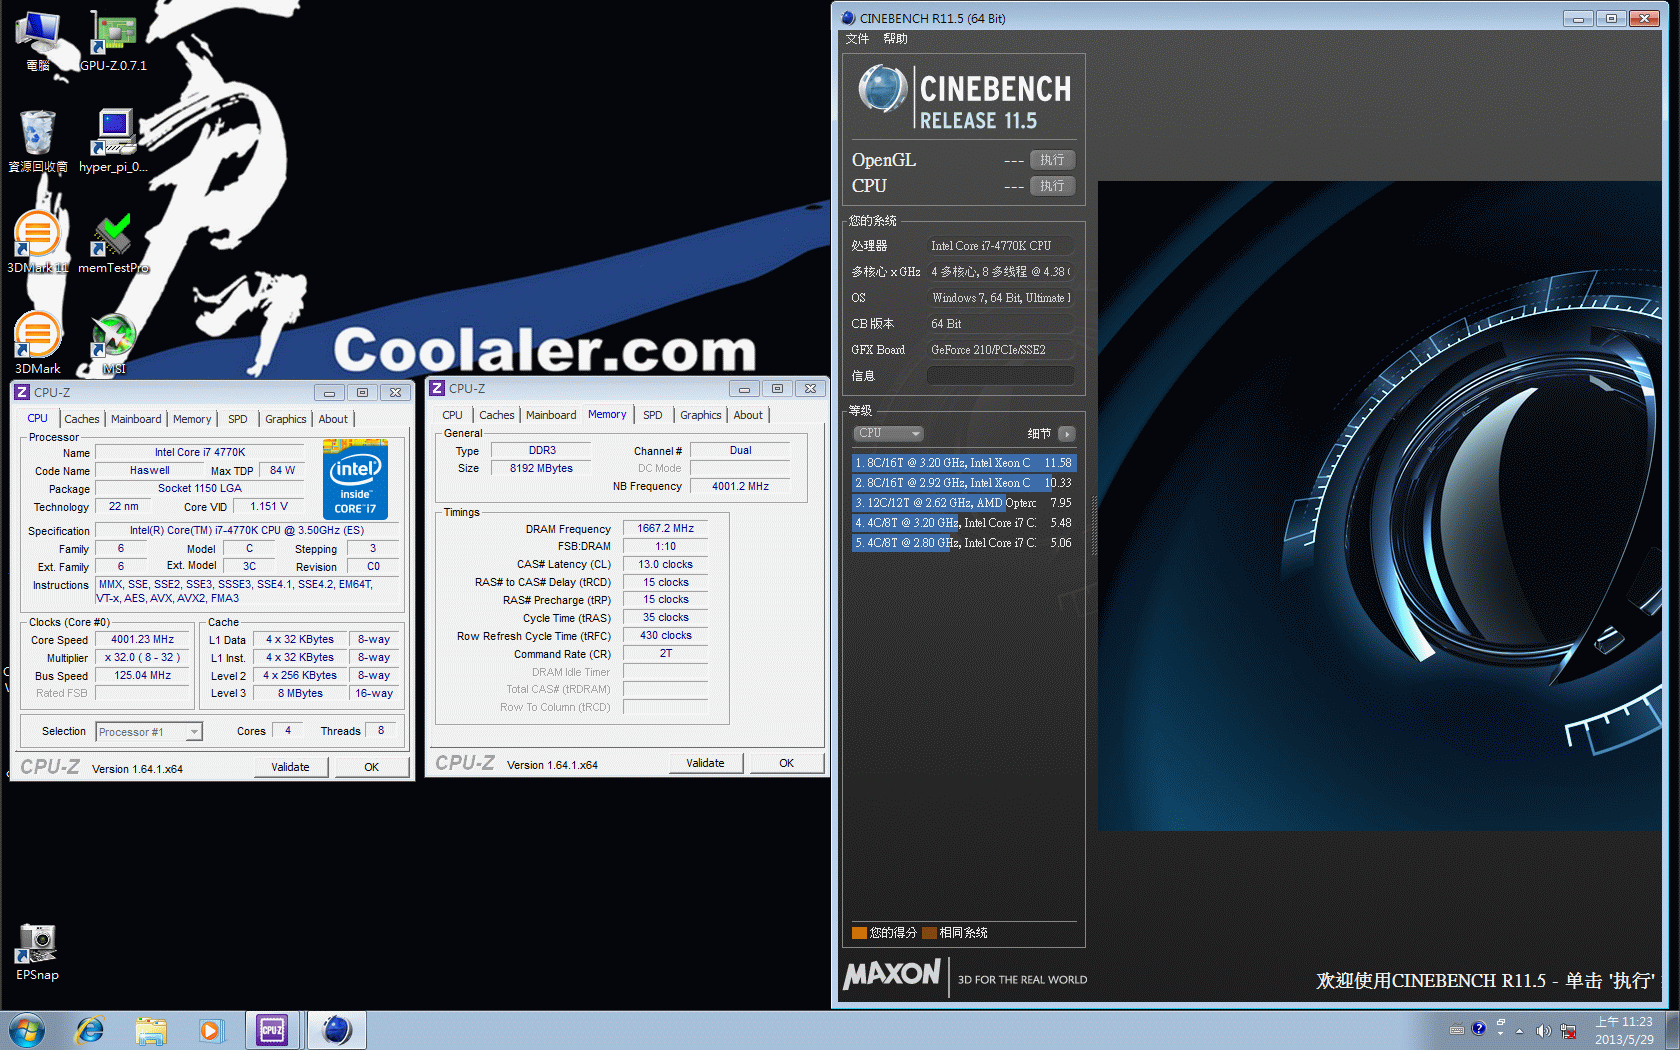Switch to CPU tab in Memory CPU-Z window
Screen dimensions: 1680x1050
pos(452,415)
